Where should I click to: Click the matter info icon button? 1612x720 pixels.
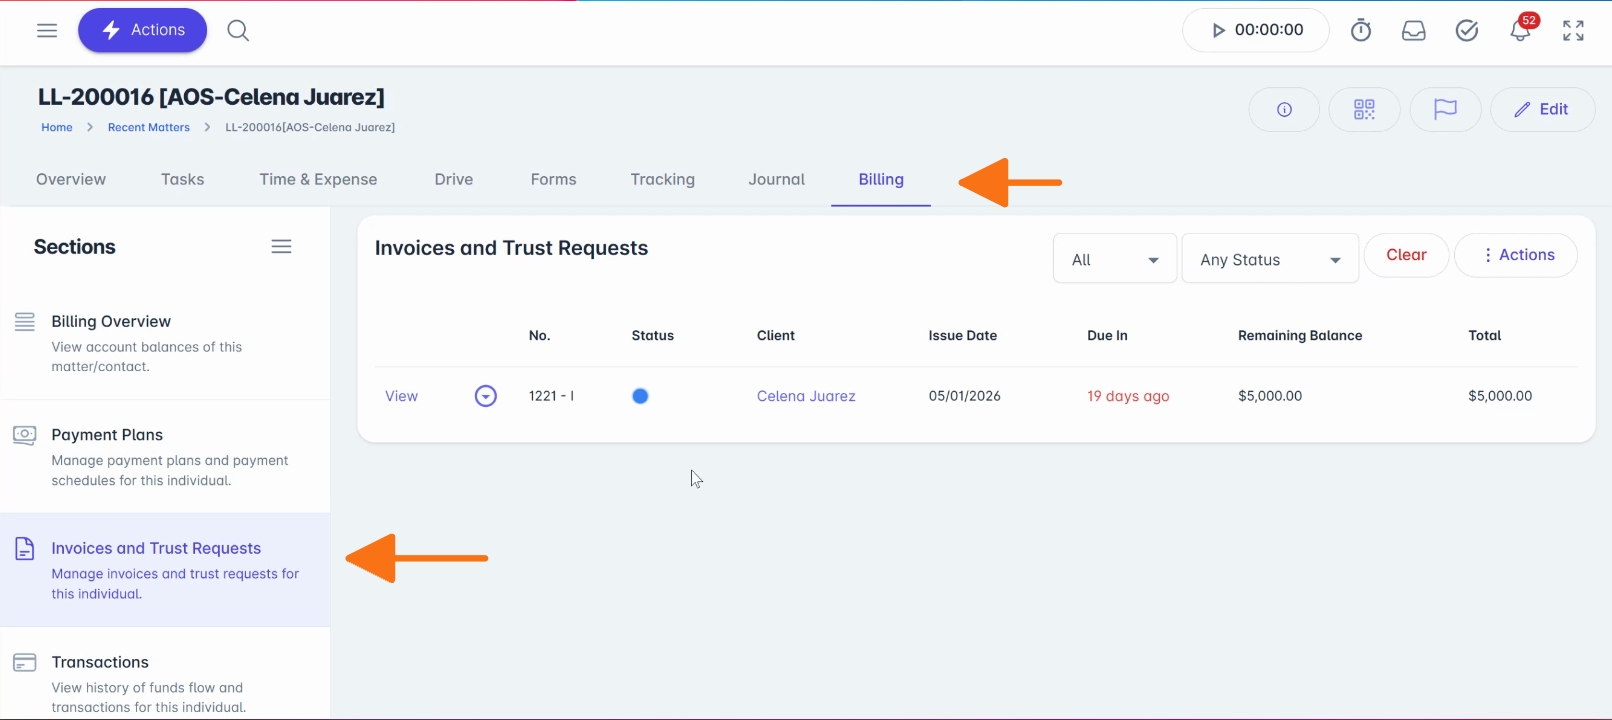tap(1284, 110)
